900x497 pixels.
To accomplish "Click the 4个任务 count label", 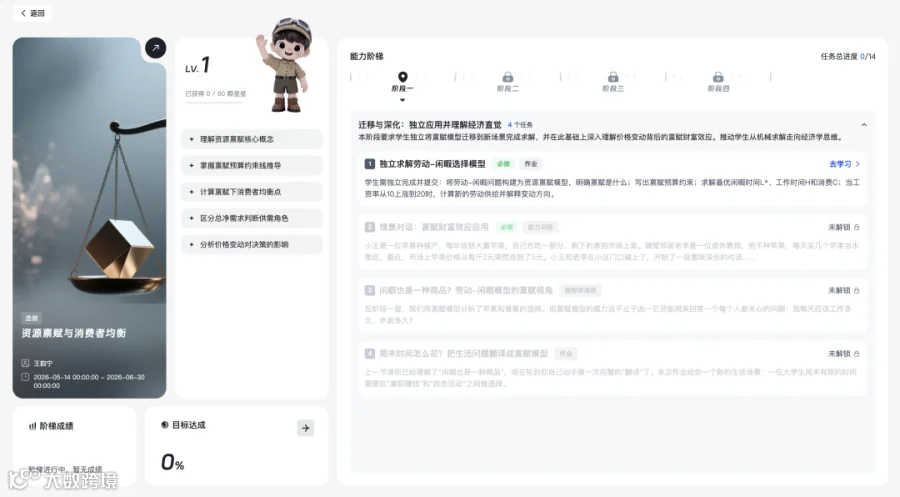I will (x=520, y=125).
